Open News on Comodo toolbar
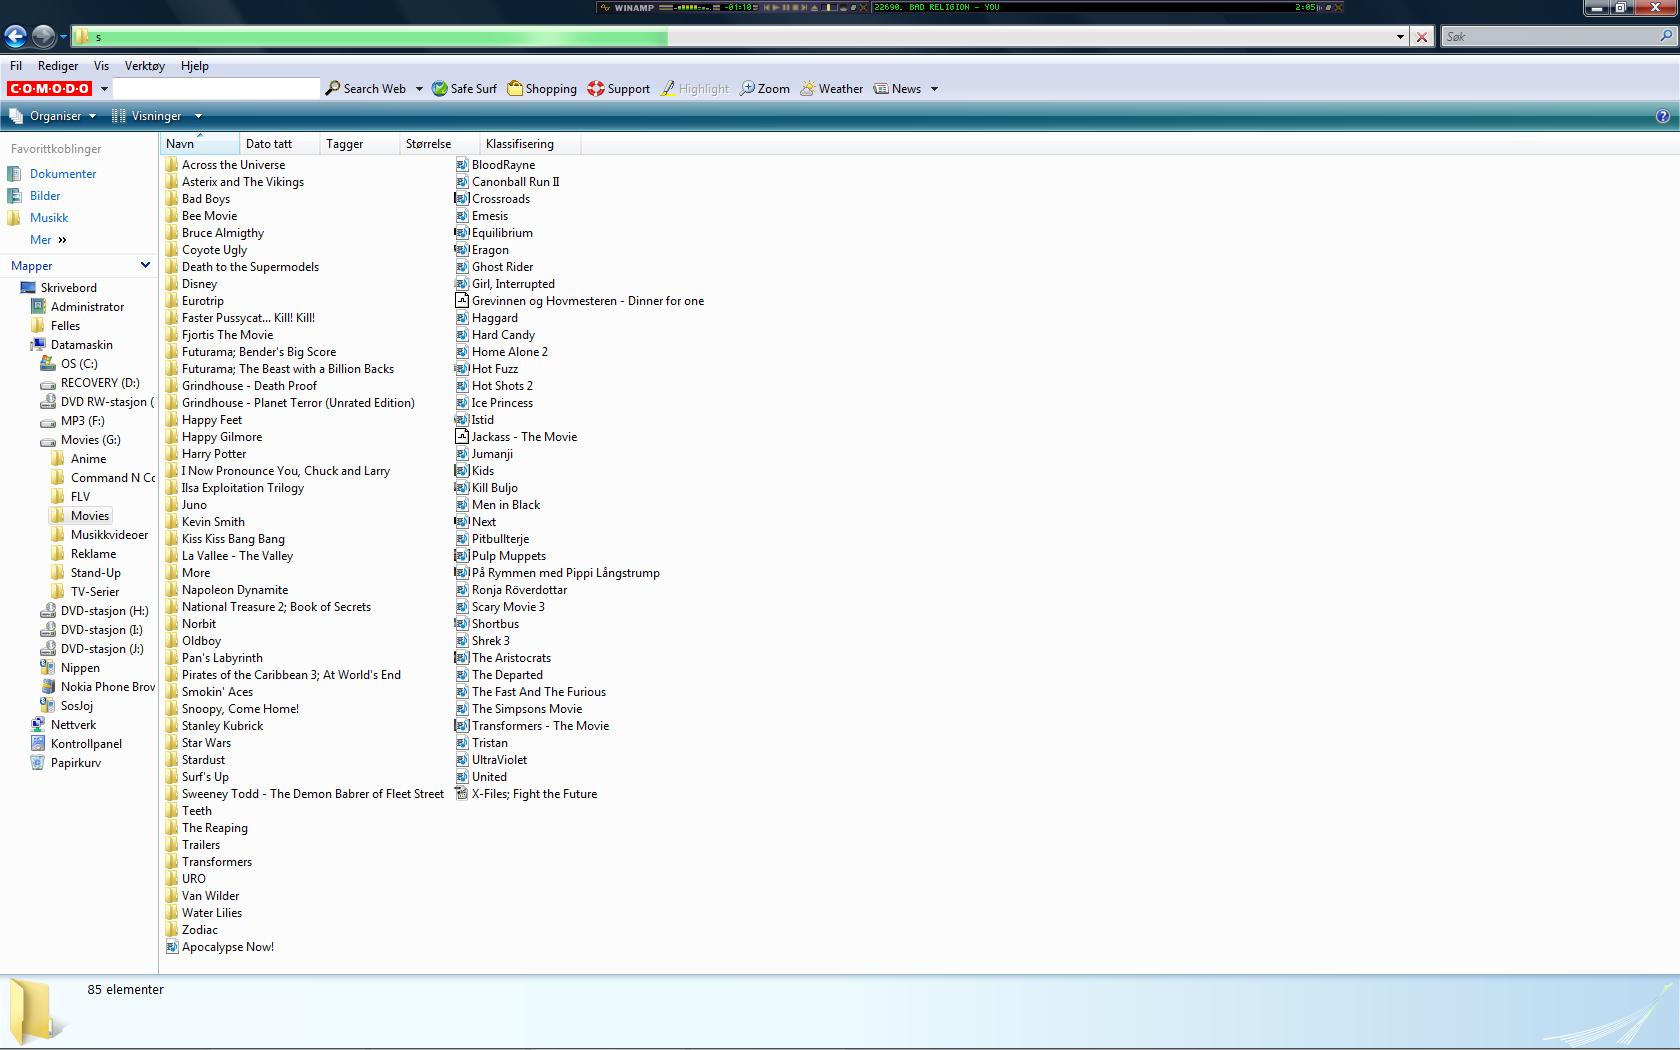 898,89
